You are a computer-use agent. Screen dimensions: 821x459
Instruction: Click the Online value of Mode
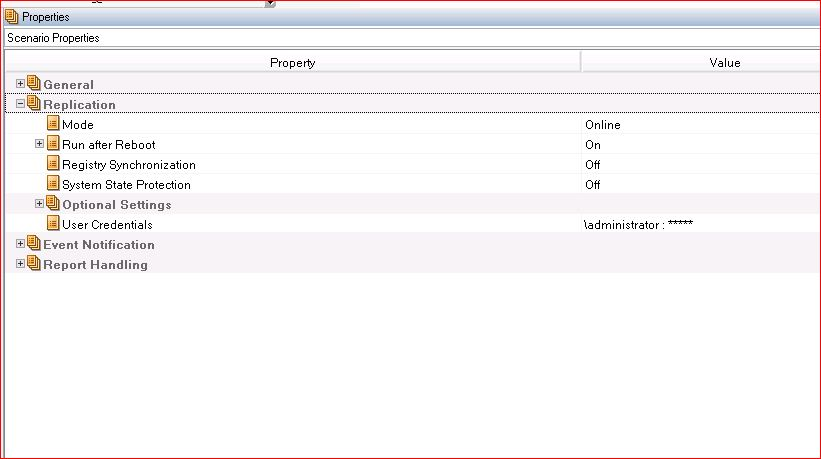pos(603,125)
